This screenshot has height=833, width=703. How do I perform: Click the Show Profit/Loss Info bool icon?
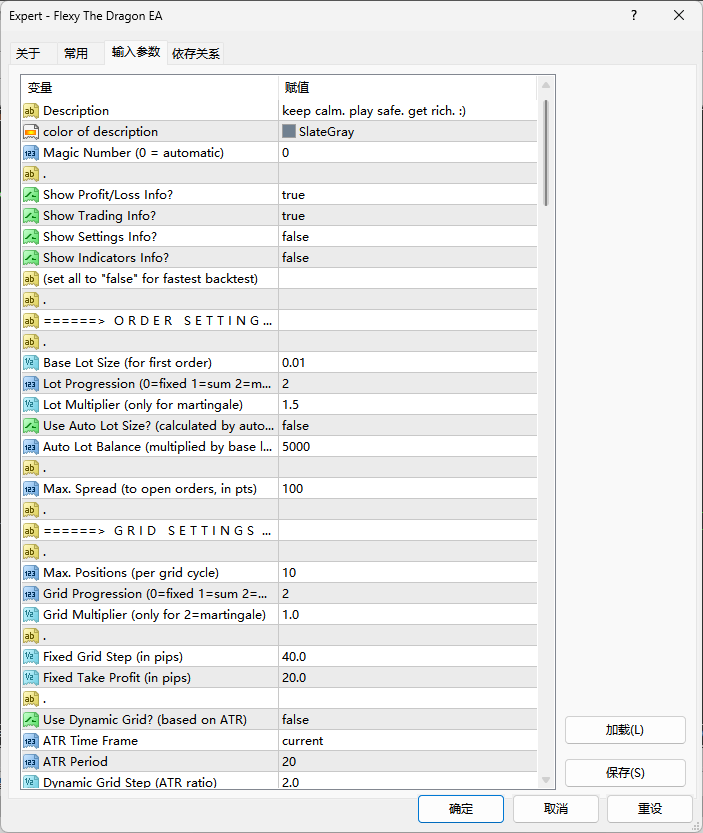pyautogui.click(x=31, y=195)
